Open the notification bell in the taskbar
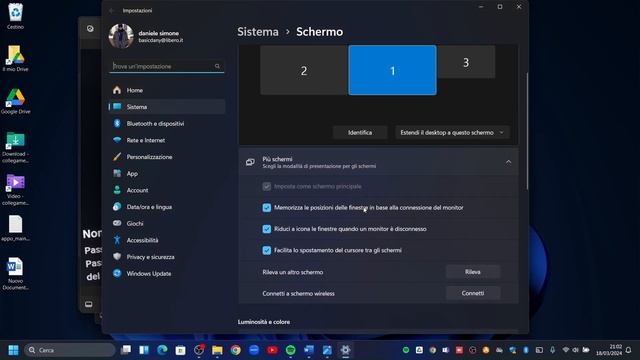640x360 pixels. [629, 350]
